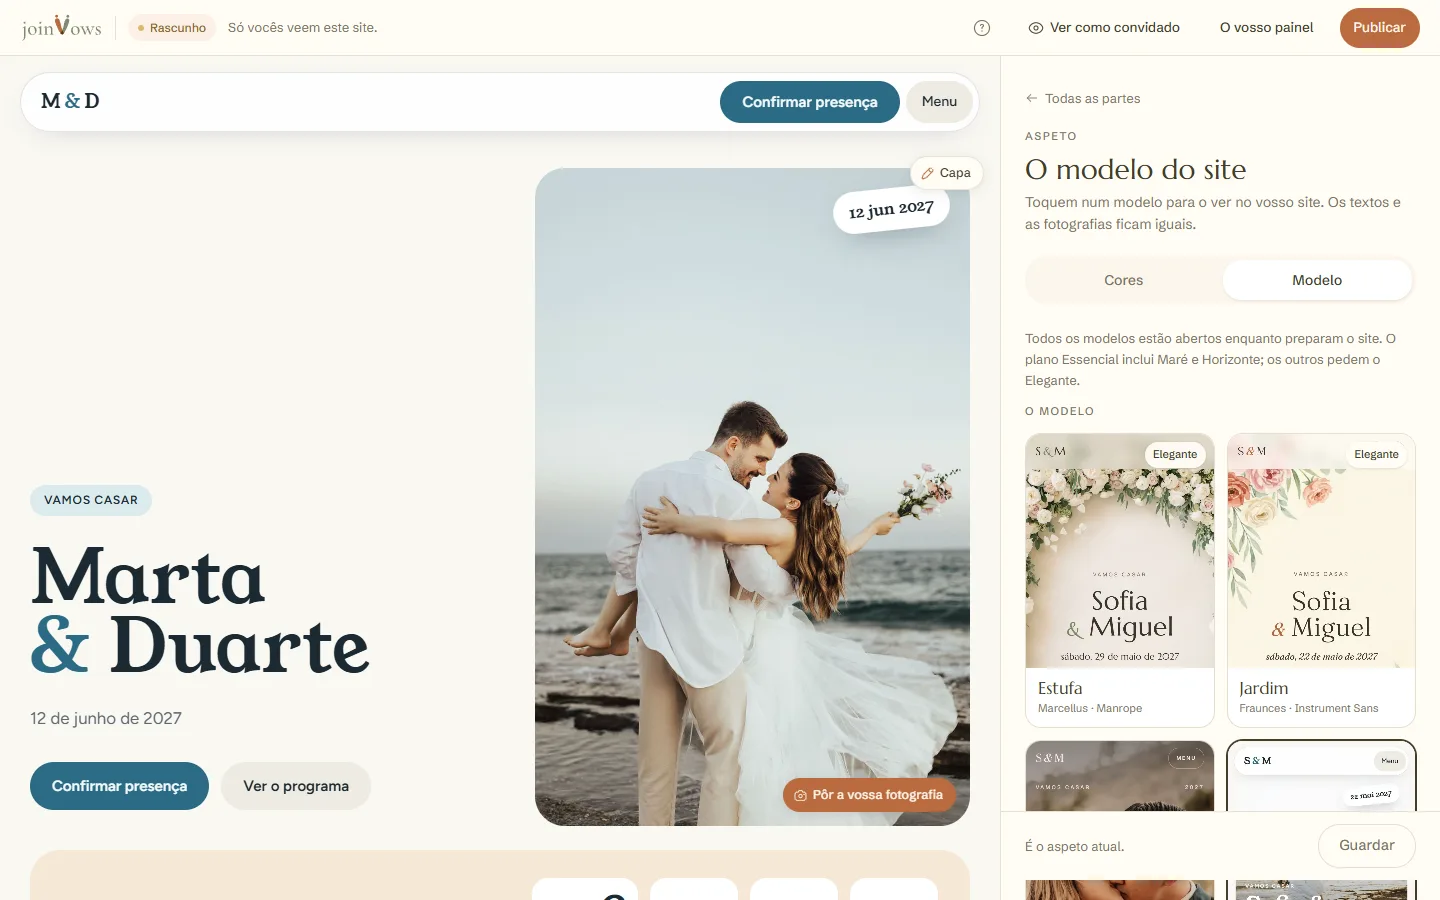Image resolution: width=1440 pixels, height=900 pixels.
Task: Select the Jardim template card
Action: [x=1321, y=580]
